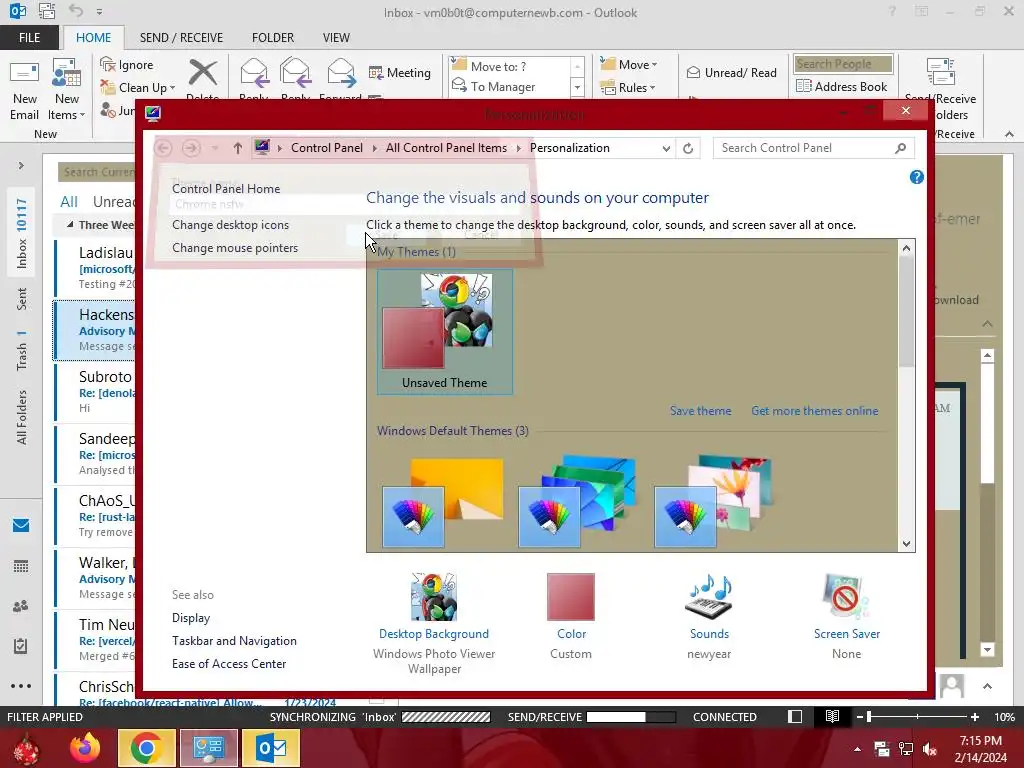This screenshot has width=1024, height=768.
Task: Open the Screen Saver settings icon
Action: click(x=846, y=597)
